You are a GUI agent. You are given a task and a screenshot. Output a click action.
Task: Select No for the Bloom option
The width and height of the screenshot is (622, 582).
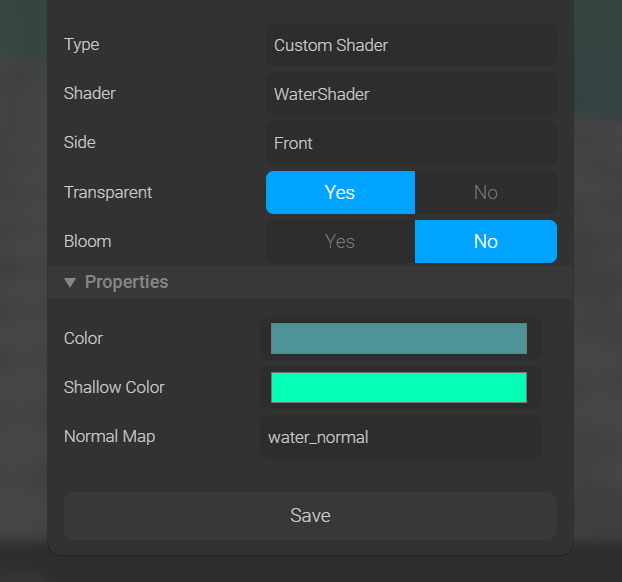pos(485,241)
